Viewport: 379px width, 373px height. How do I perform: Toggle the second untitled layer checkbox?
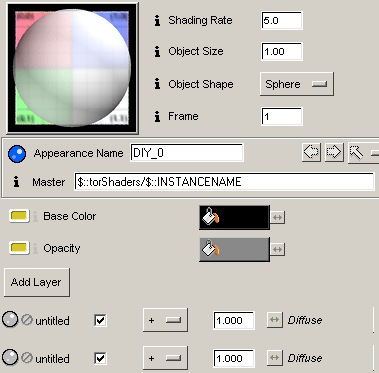point(100,359)
